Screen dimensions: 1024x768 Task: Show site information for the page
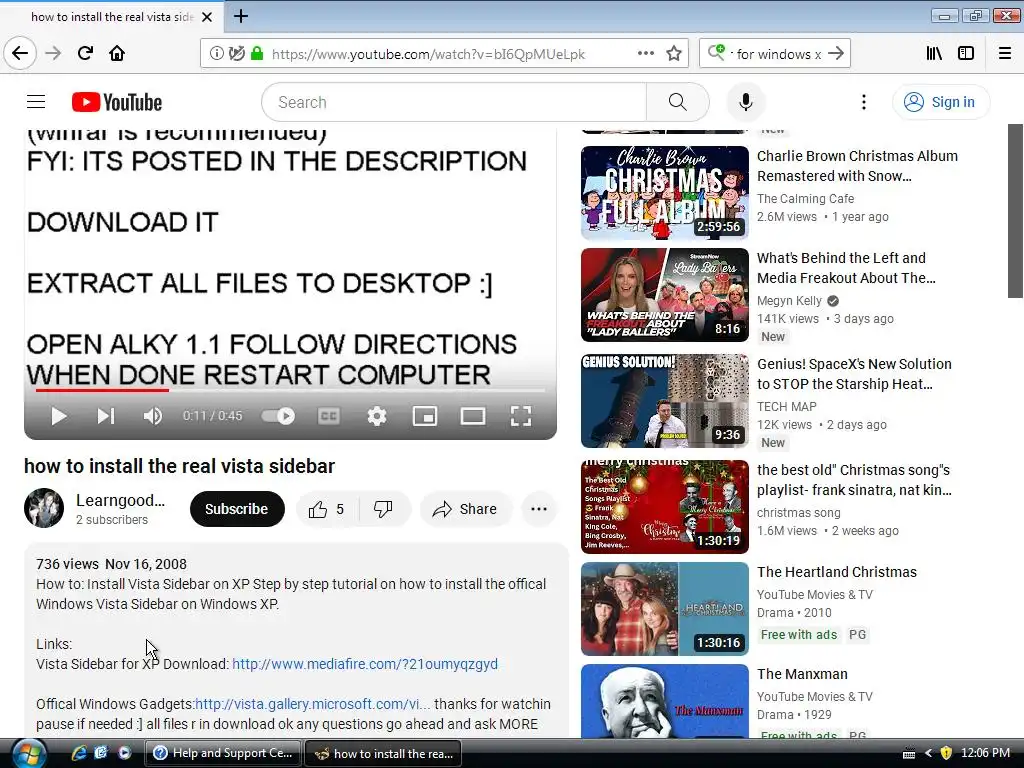click(216, 54)
